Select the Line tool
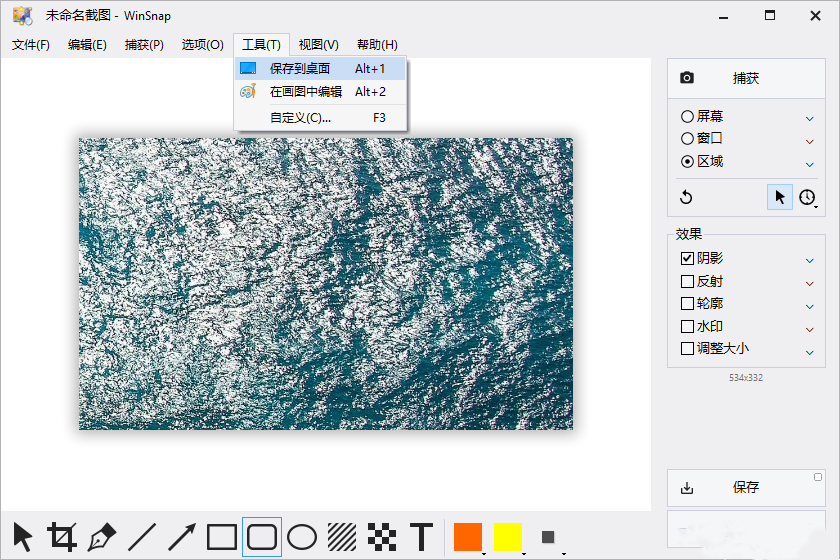840x560 pixels. tap(142, 537)
